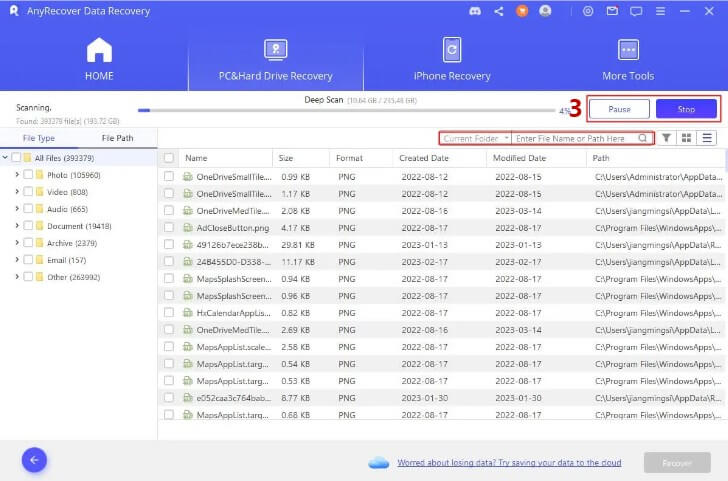The width and height of the screenshot is (728, 481).
Task: Switch to grid thumbnail view
Action: tap(687, 138)
